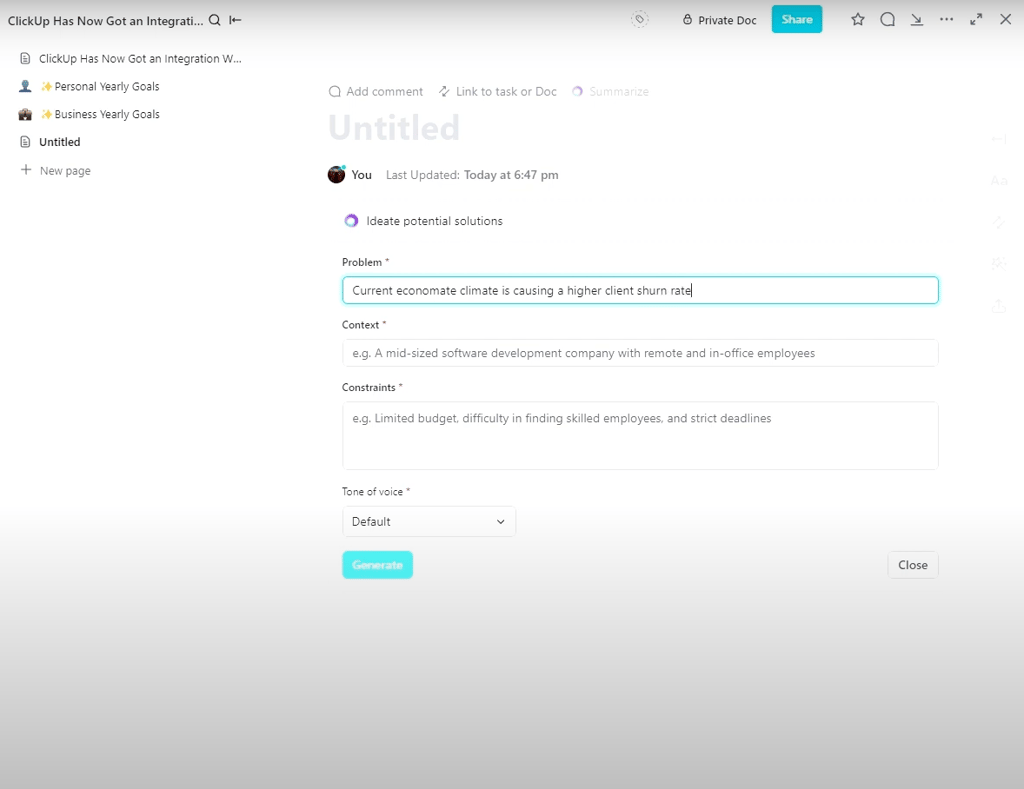
Task: Click Link to task or Doc
Action: point(498,91)
